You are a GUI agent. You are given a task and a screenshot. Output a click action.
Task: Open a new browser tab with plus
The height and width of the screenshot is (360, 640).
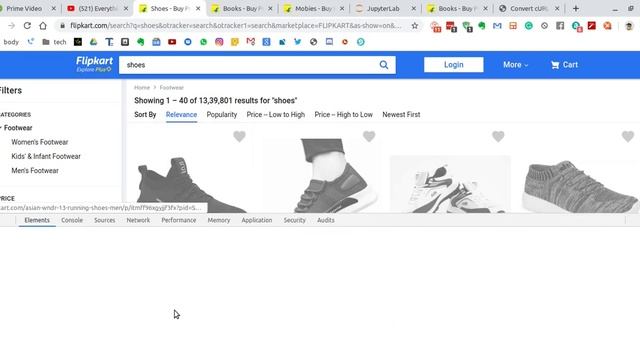pos(576,9)
